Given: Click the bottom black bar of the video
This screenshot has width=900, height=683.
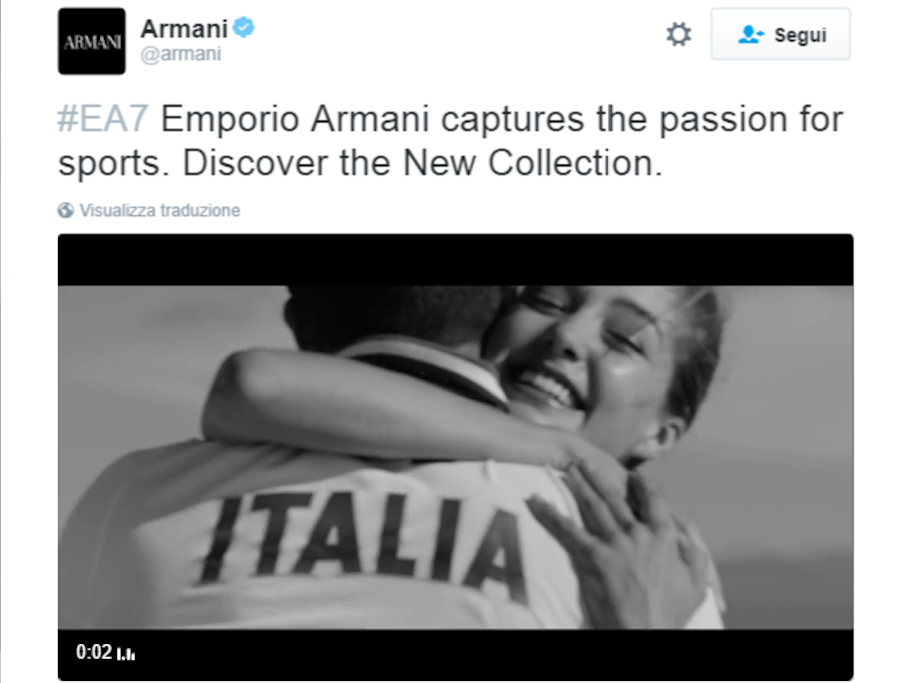Looking at the screenshot, I should [x=455, y=655].
